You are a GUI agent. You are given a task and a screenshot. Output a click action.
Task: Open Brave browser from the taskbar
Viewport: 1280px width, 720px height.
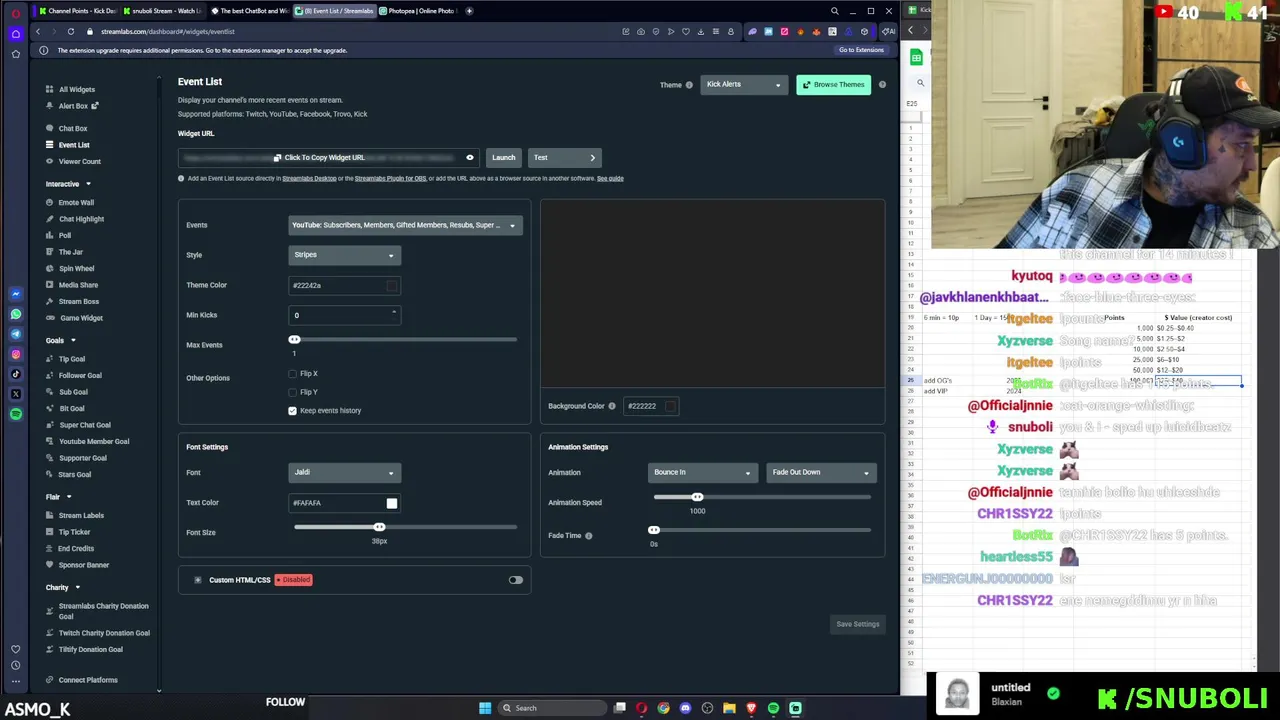(751, 708)
